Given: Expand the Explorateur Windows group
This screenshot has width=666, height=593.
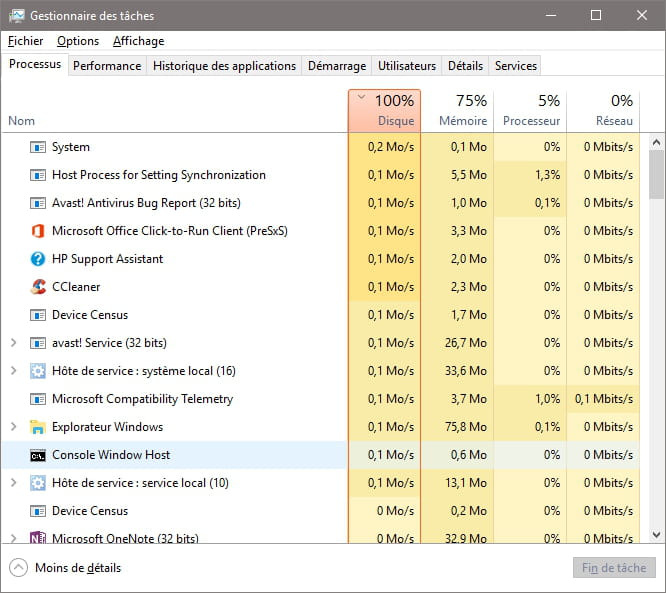Looking at the screenshot, I should coord(14,426).
